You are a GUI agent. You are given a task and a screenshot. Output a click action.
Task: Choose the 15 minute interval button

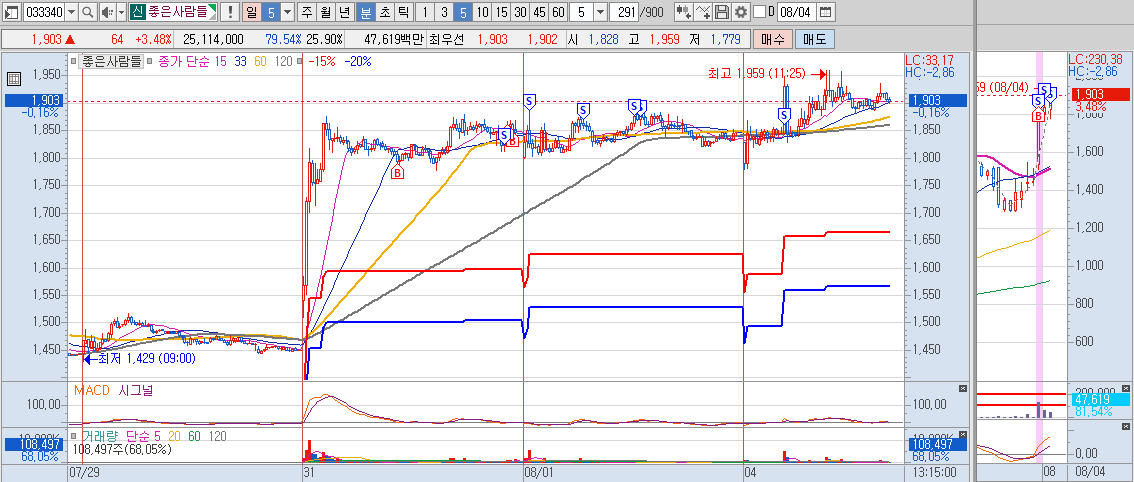[500, 12]
